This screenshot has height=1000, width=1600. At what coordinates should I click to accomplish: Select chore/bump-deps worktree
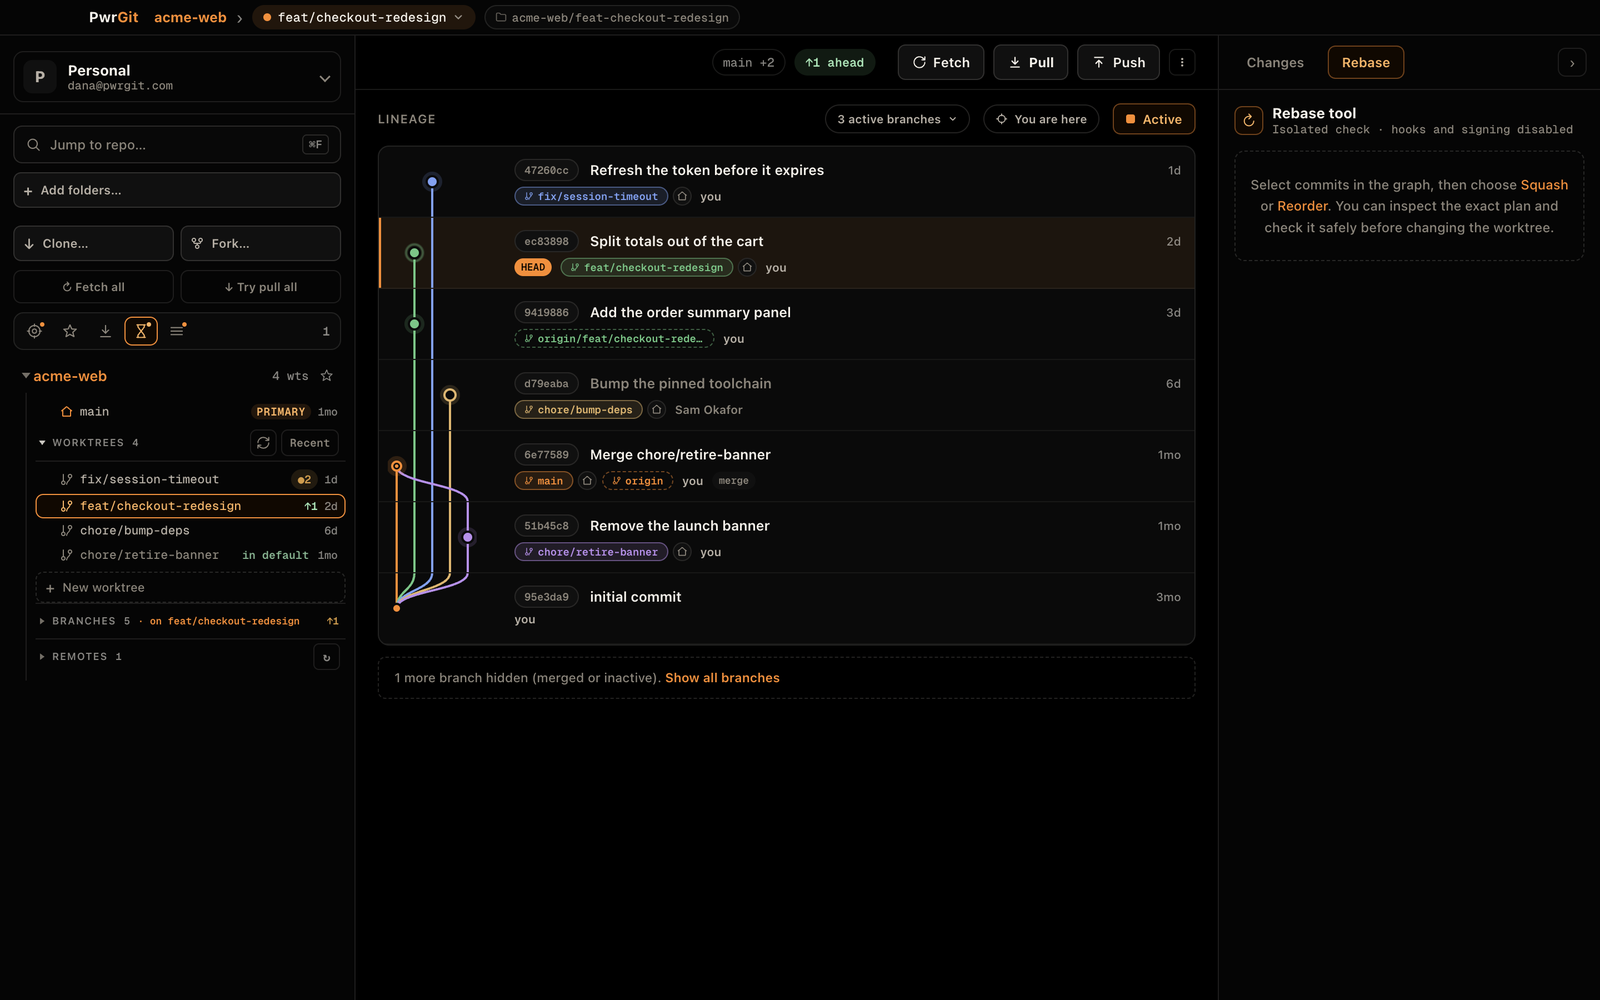[190, 531]
